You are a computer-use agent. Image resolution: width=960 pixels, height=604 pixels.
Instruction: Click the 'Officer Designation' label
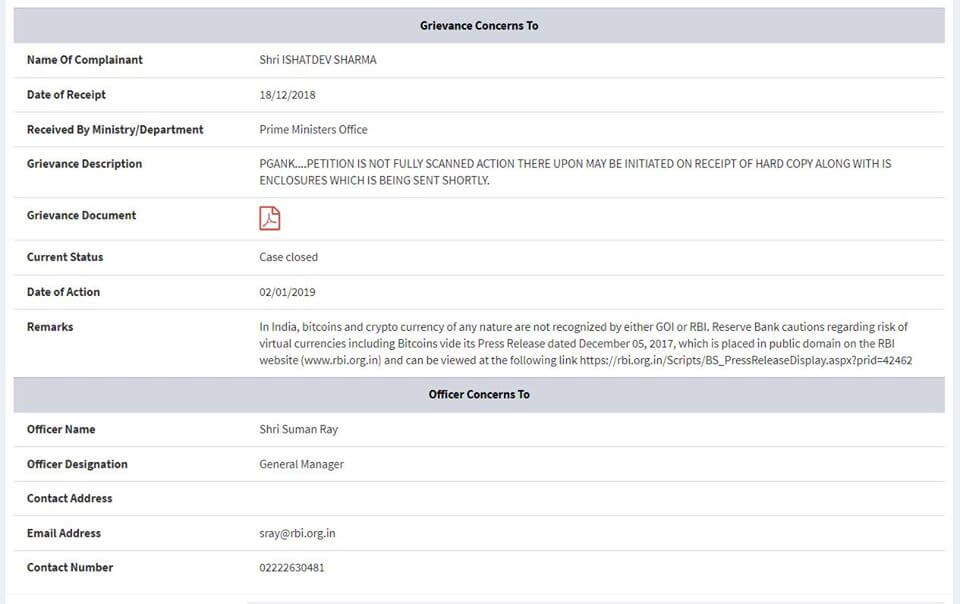(77, 464)
